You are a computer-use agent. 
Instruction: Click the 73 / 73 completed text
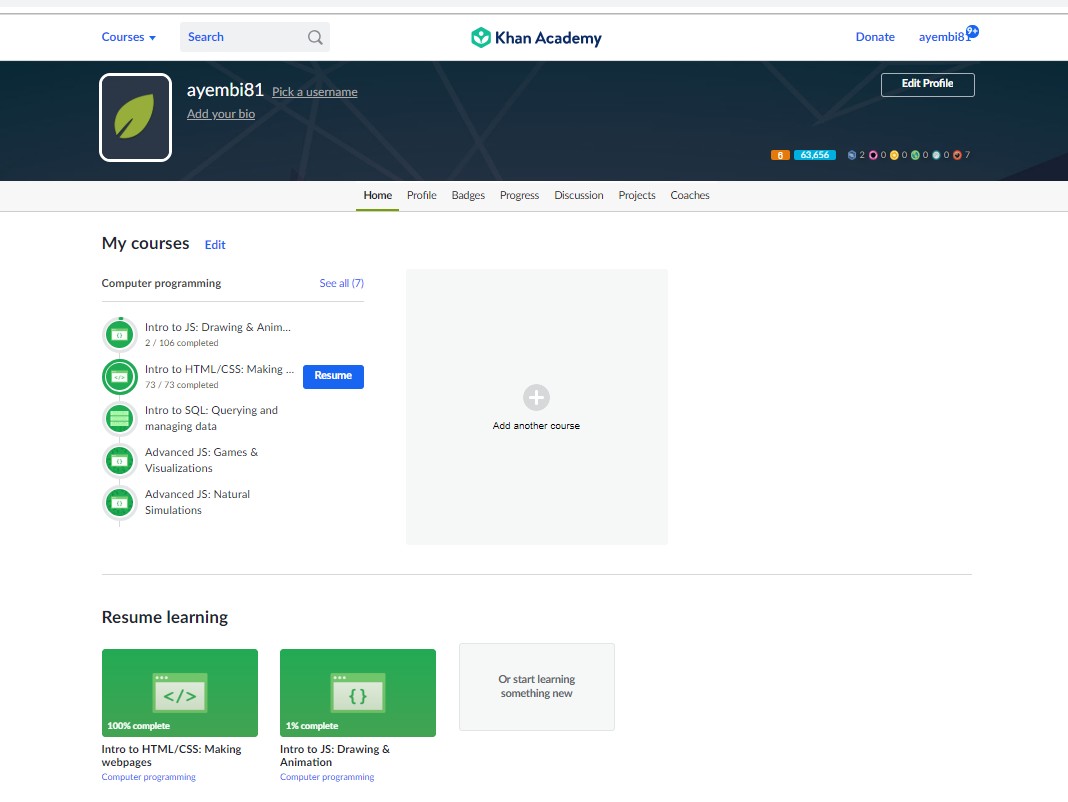click(x=181, y=385)
